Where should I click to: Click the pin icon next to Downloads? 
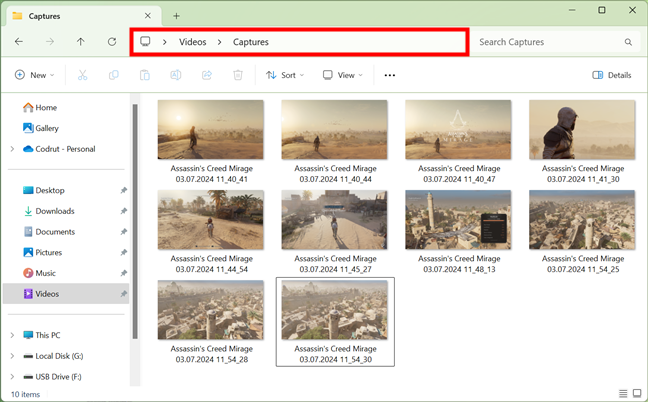(x=123, y=211)
